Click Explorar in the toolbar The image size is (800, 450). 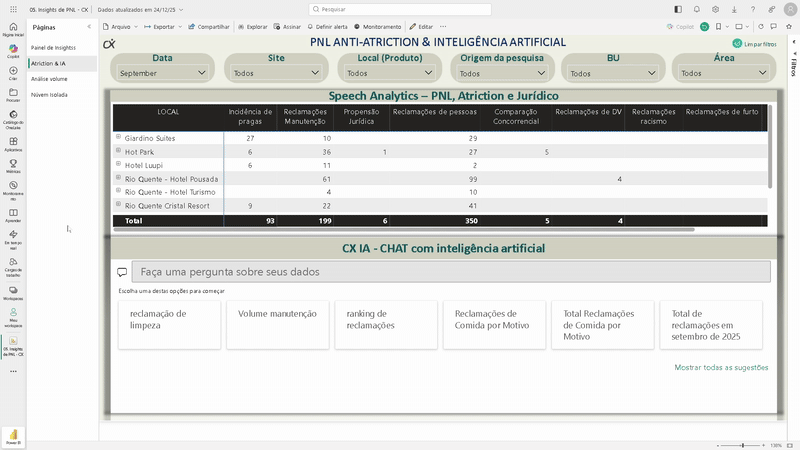[253, 27]
